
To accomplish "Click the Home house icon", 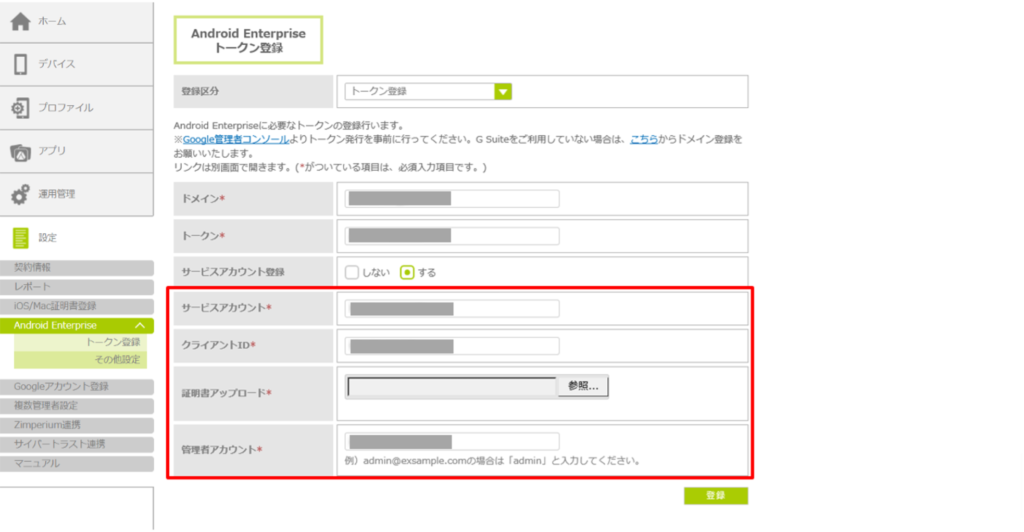I will 20,21.
